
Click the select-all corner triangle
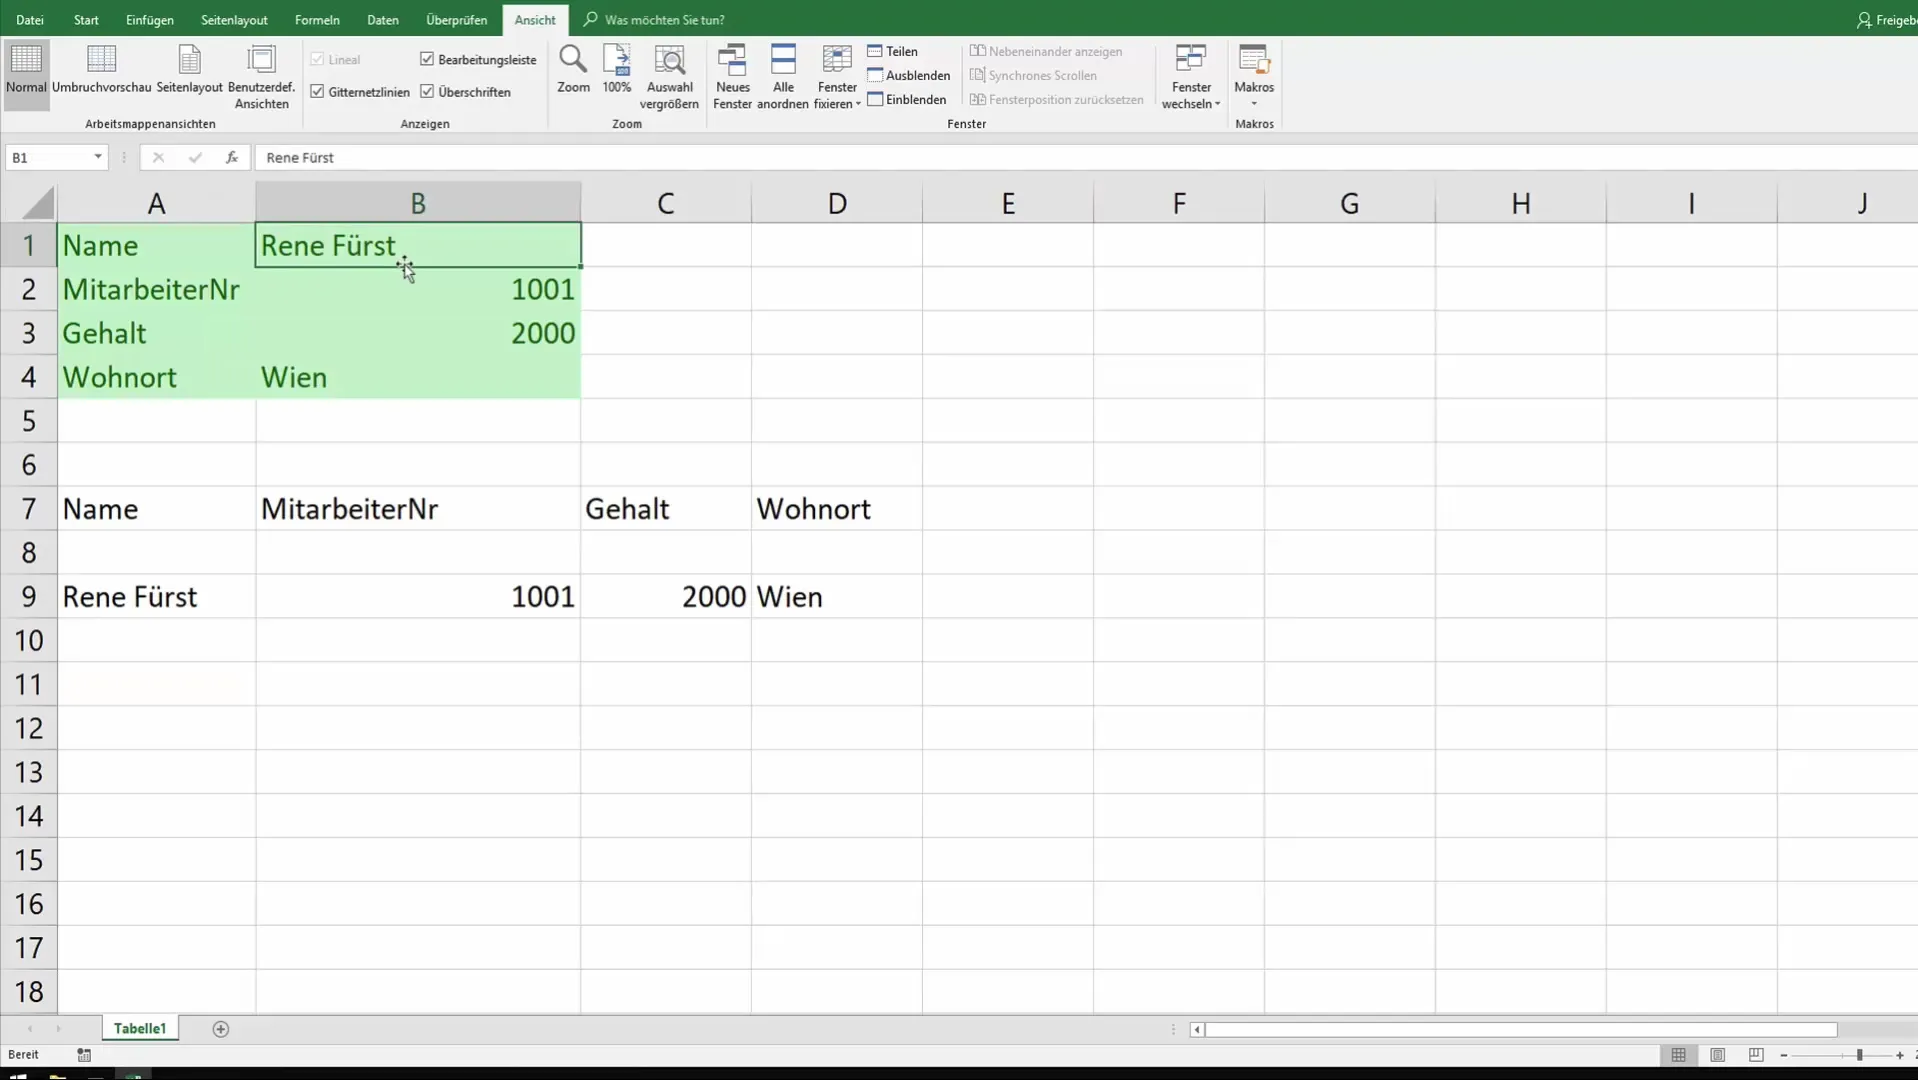click(37, 203)
